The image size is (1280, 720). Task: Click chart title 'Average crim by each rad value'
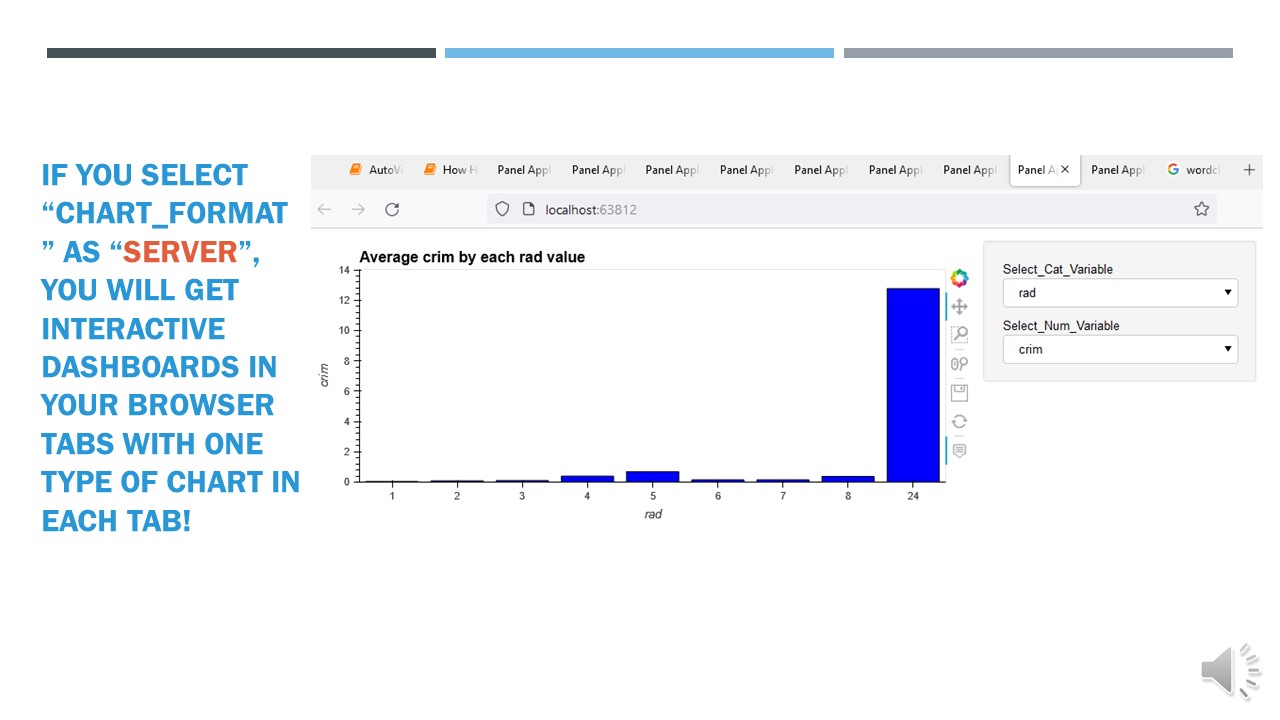472,257
